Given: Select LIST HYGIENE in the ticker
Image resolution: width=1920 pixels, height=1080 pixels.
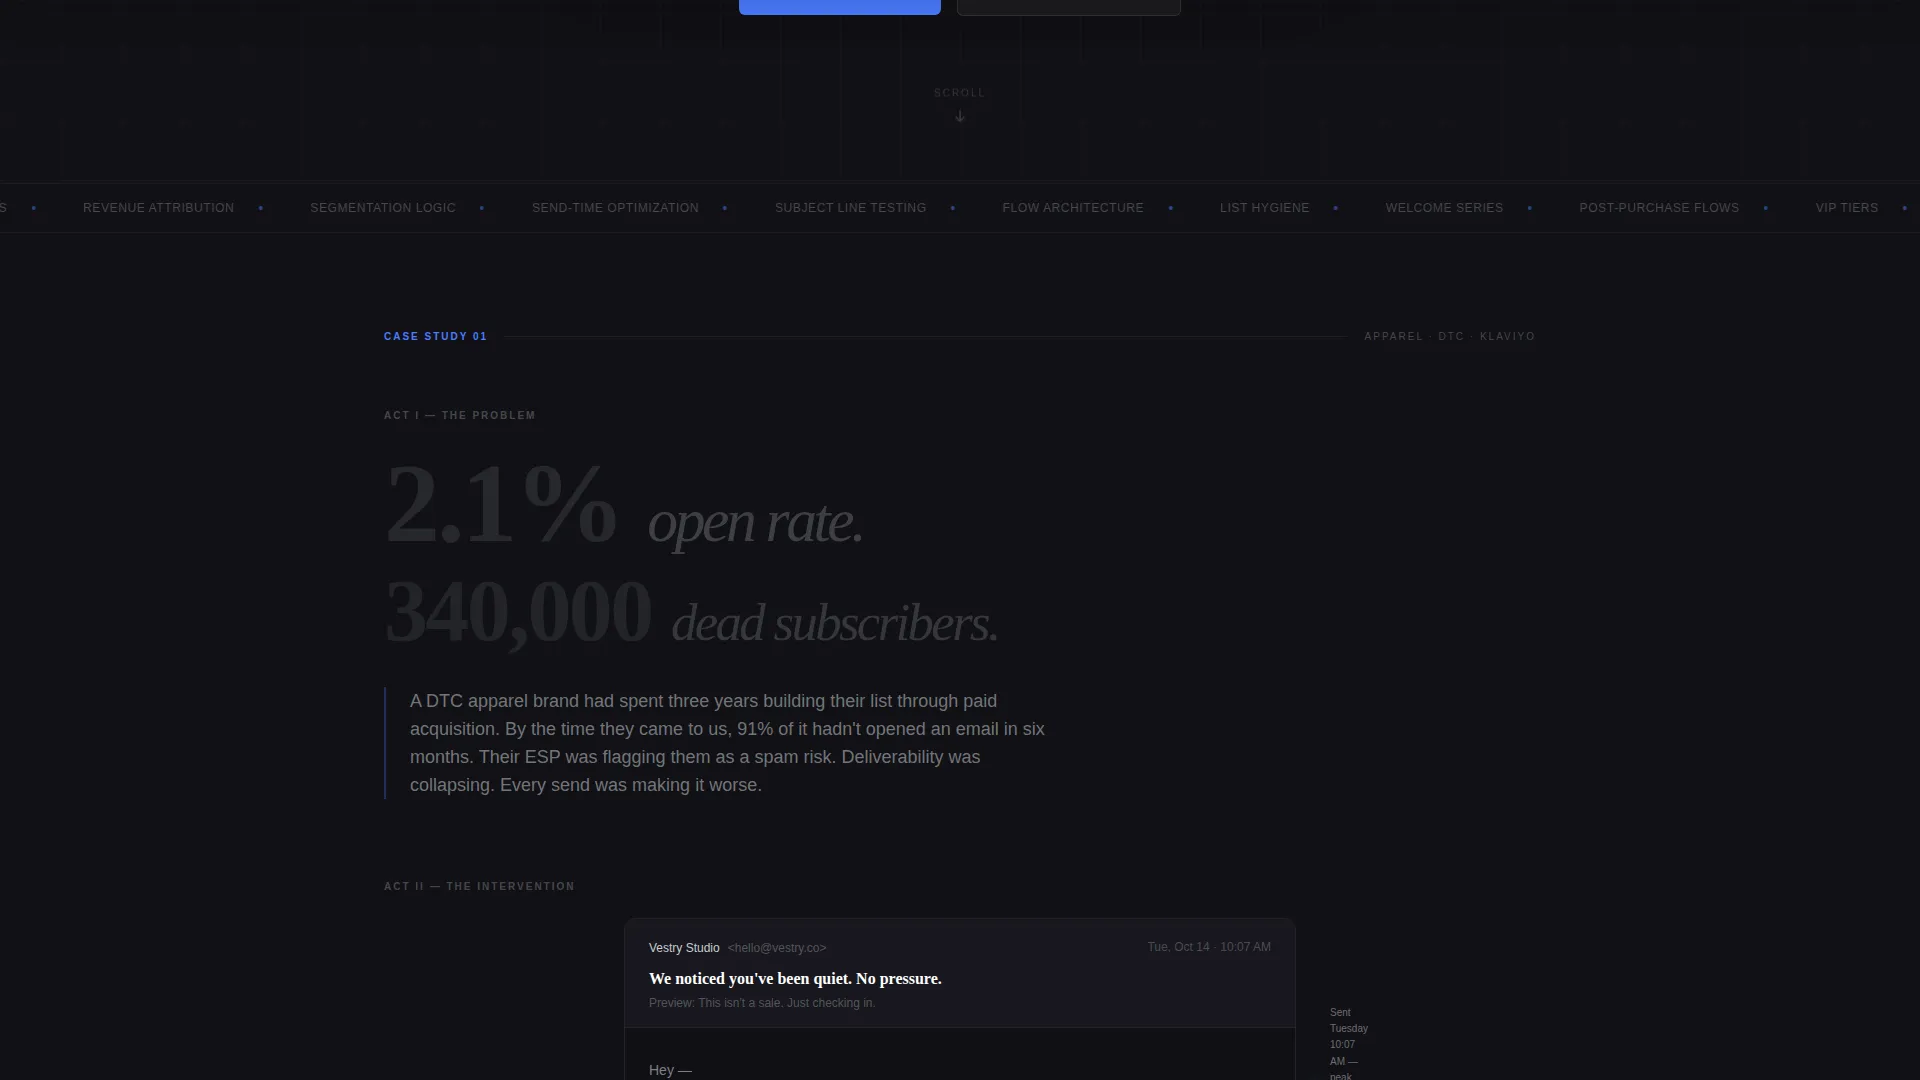Looking at the screenshot, I should (1264, 208).
